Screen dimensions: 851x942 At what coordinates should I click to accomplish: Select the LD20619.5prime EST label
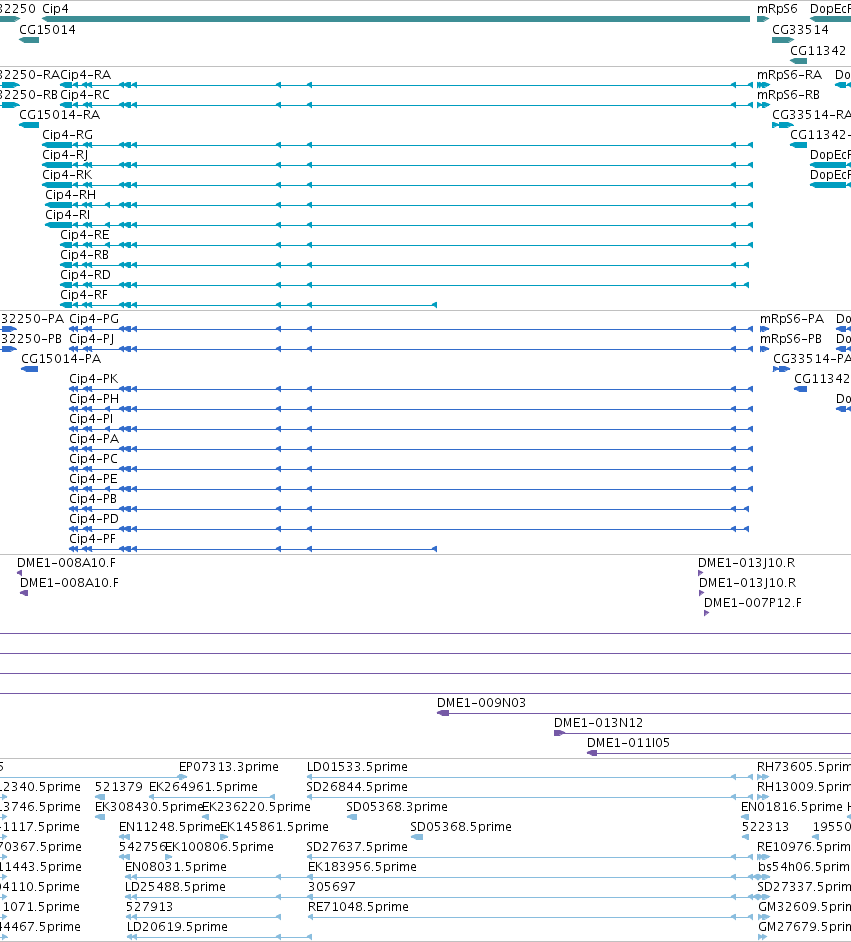point(177,927)
